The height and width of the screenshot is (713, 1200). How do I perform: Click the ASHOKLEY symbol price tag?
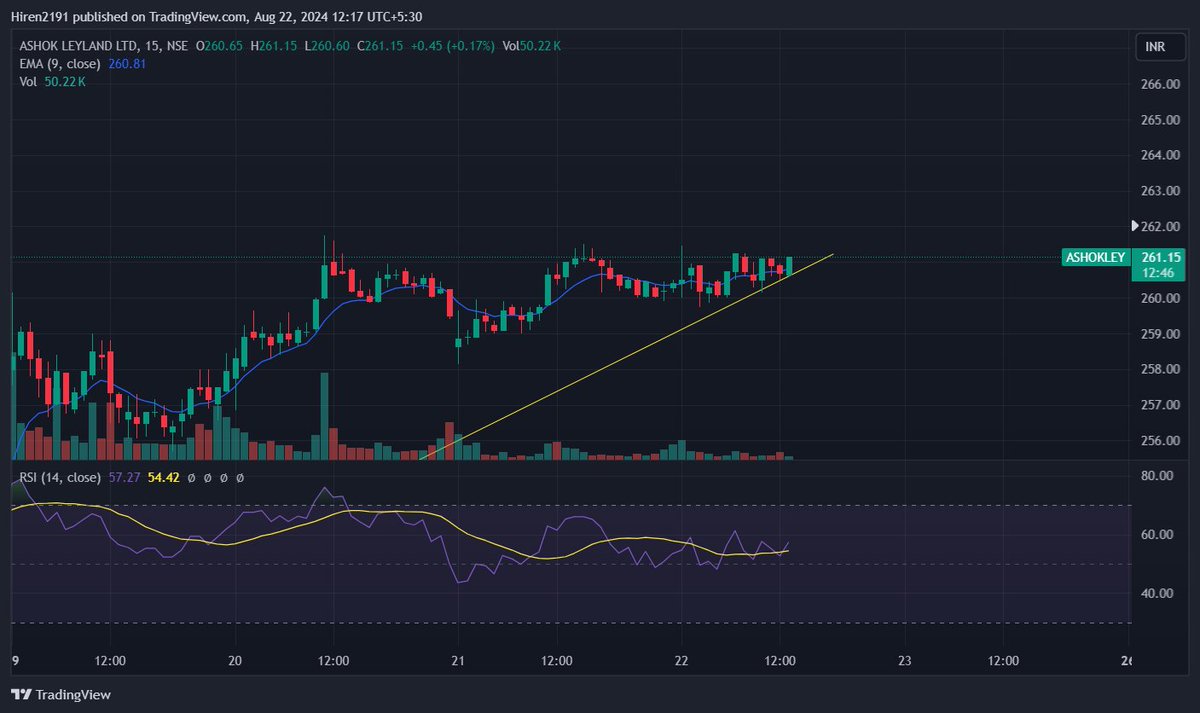(x=1095, y=257)
